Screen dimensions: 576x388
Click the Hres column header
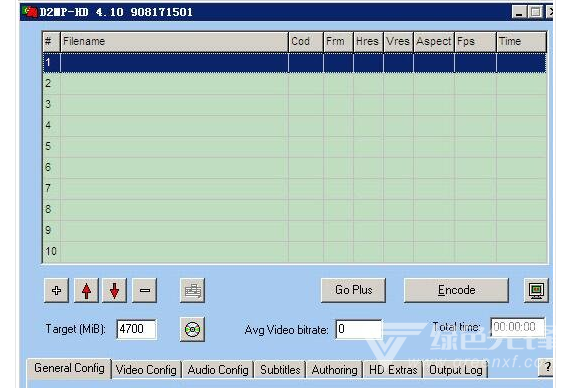click(368, 42)
